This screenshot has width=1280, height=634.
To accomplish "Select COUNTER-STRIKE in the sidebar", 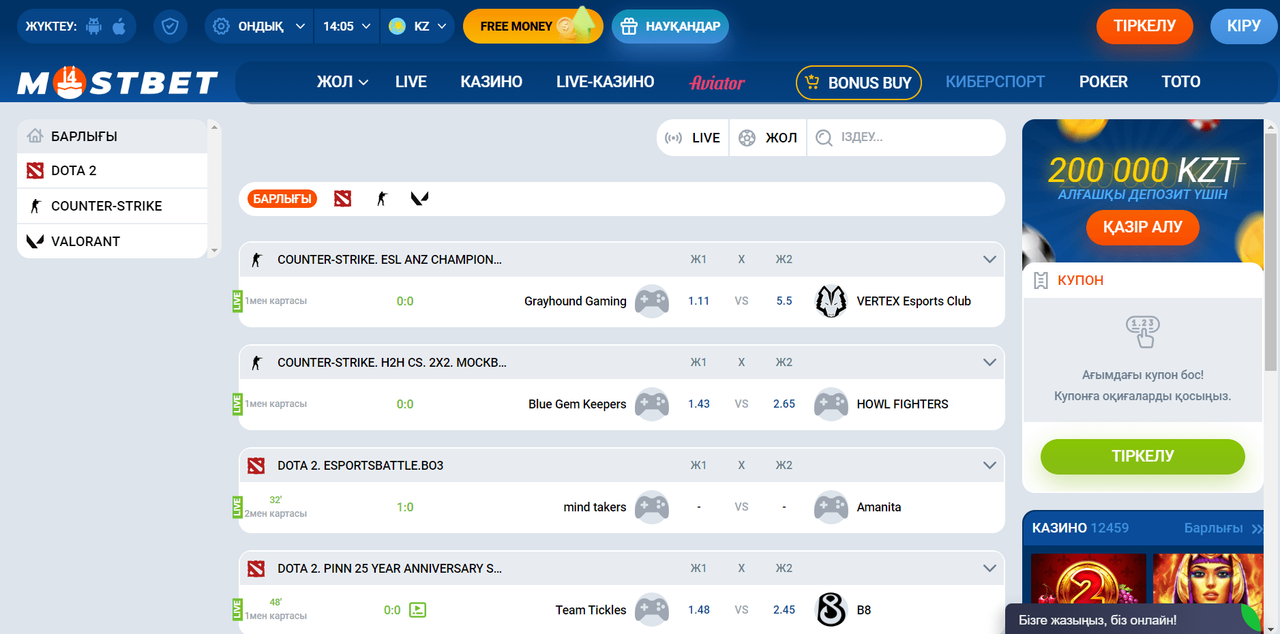I will [112, 206].
